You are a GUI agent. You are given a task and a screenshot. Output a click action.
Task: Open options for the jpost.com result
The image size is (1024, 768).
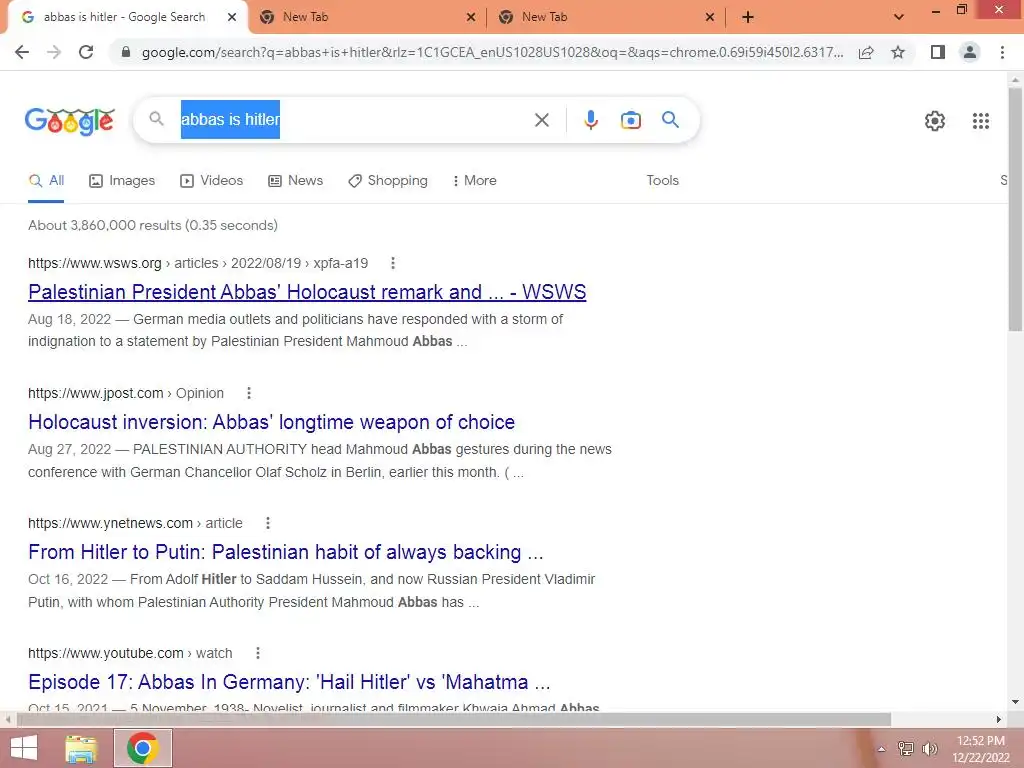coord(249,393)
